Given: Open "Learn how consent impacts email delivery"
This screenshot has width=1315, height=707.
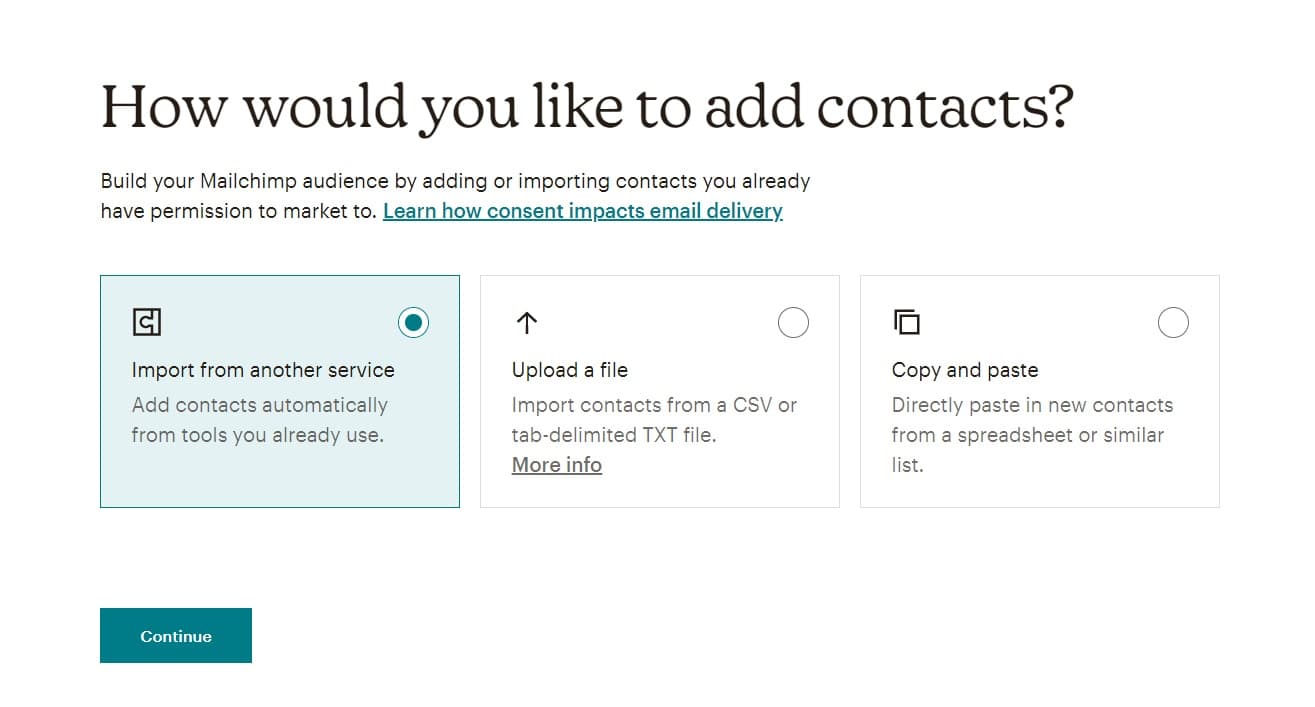Looking at the screenshot, I should pyautogui.click(x=583, y=211).
